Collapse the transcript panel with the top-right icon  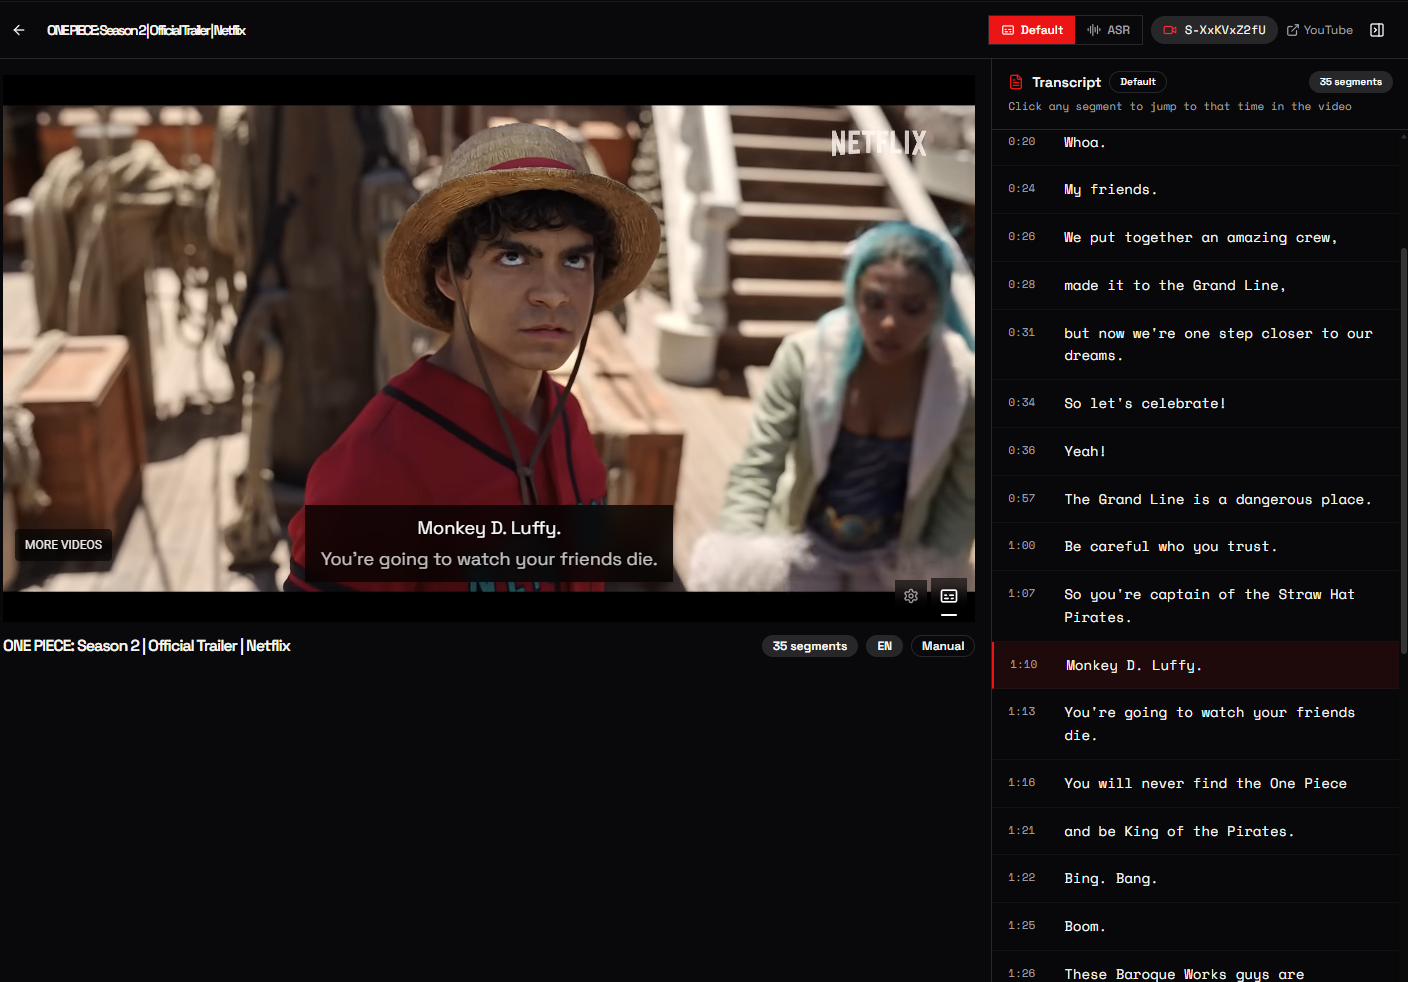click(1377, 29)
